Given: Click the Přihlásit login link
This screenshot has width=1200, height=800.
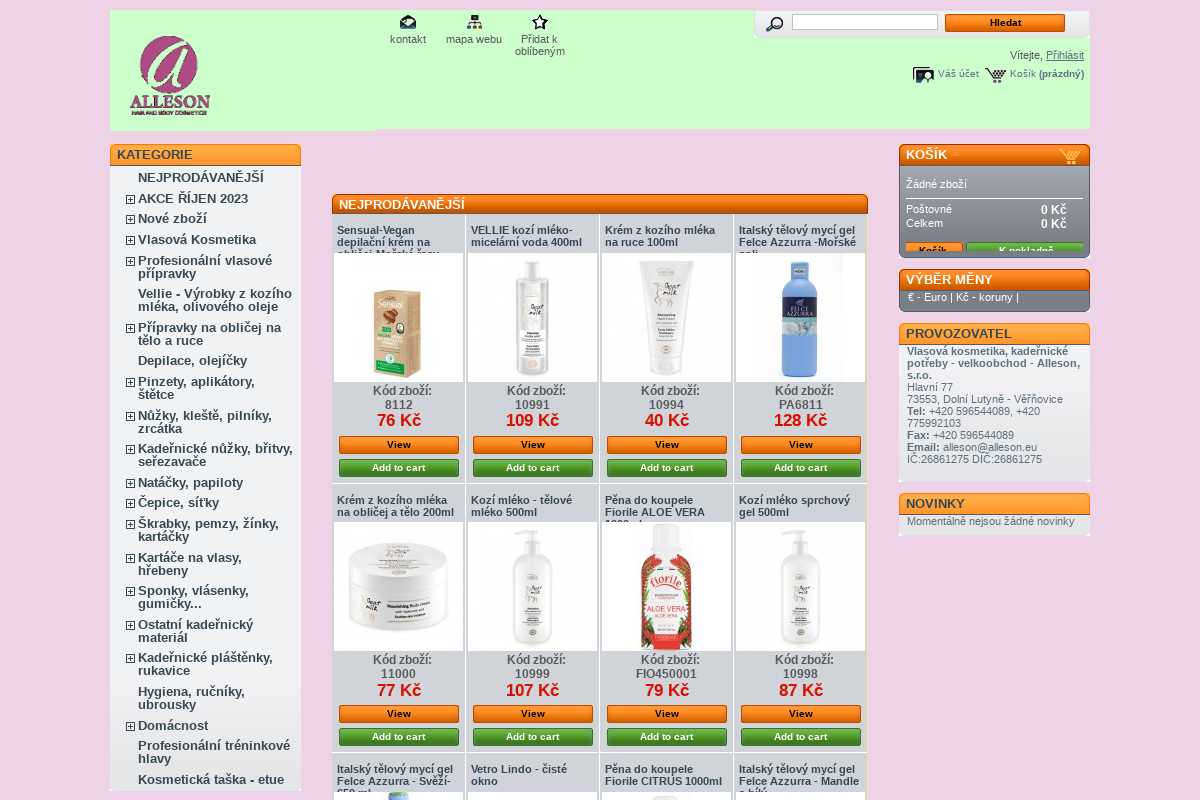Looking at the screenshot, I should click(x=1065, y=56).
